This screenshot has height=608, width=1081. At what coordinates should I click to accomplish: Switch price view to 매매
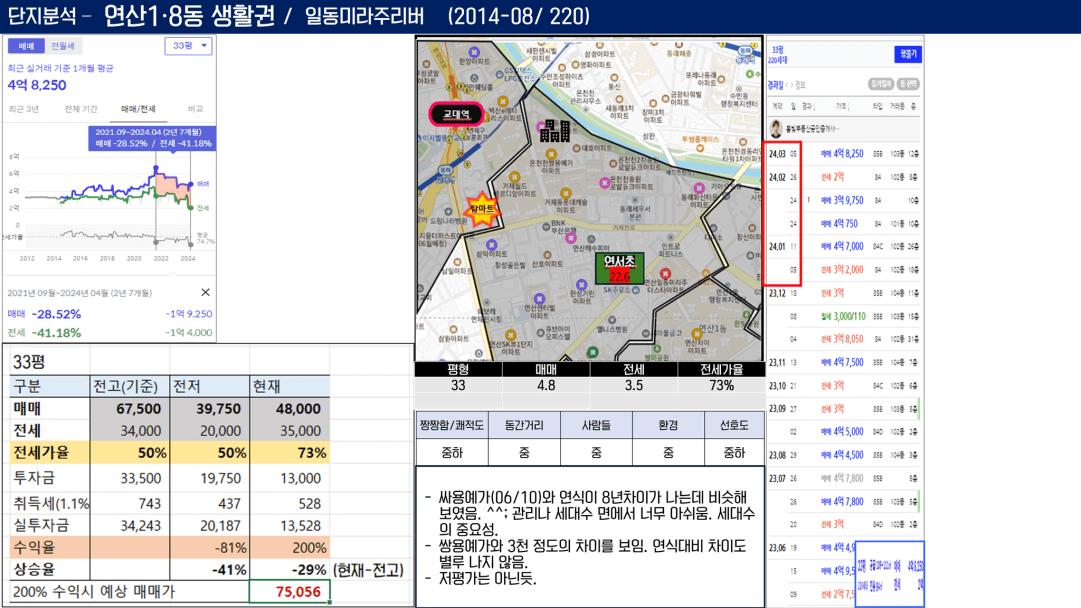(26, 46)
